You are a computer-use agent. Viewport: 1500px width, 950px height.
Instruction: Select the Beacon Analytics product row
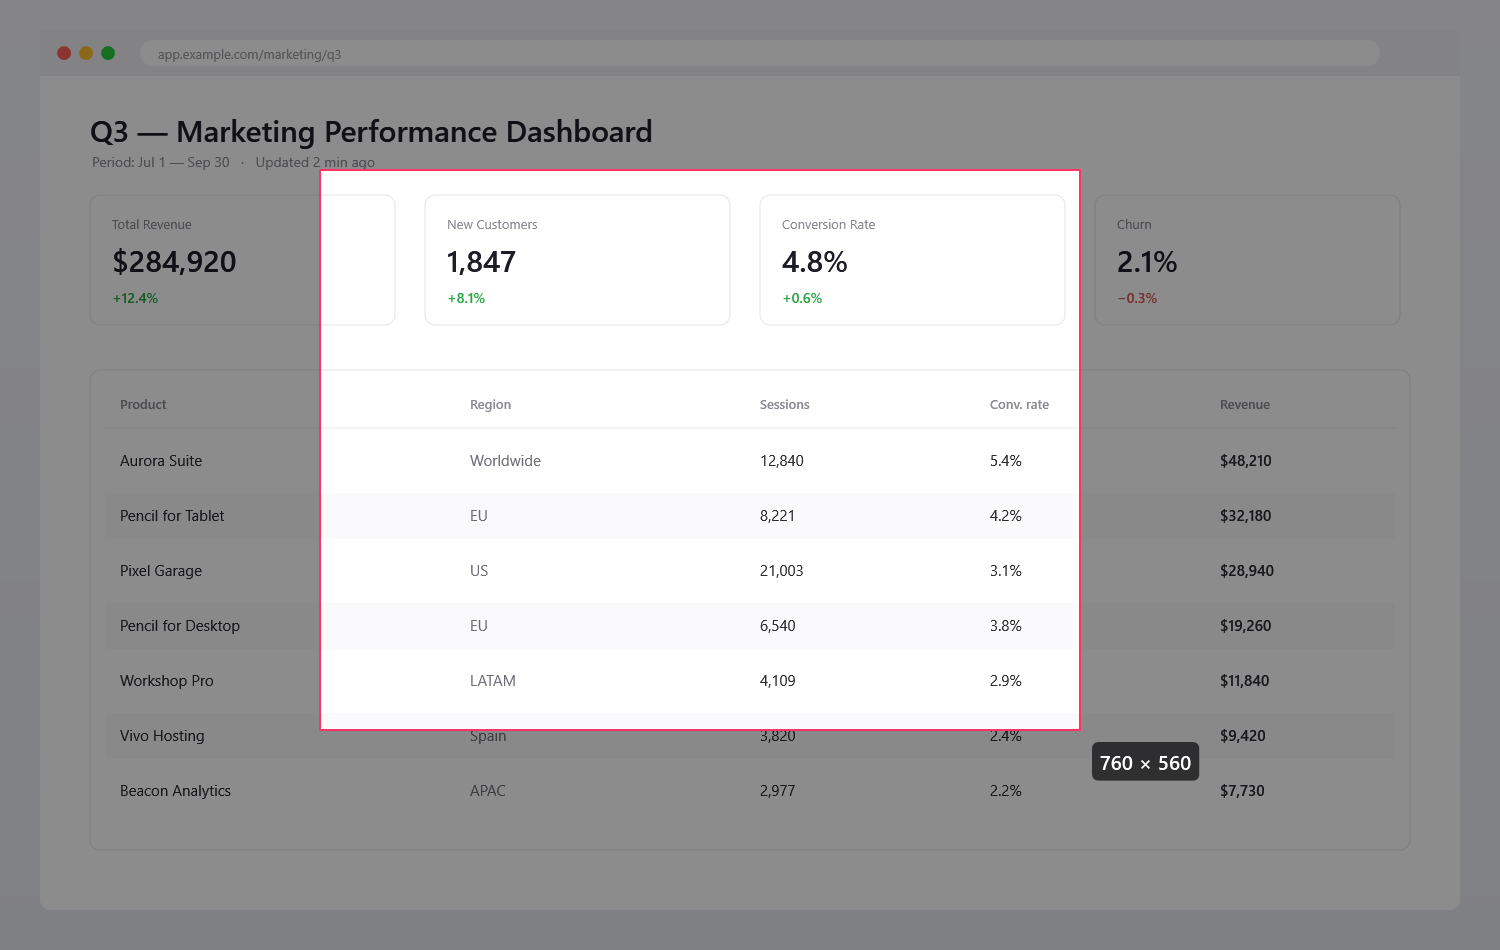click(750, 791)
